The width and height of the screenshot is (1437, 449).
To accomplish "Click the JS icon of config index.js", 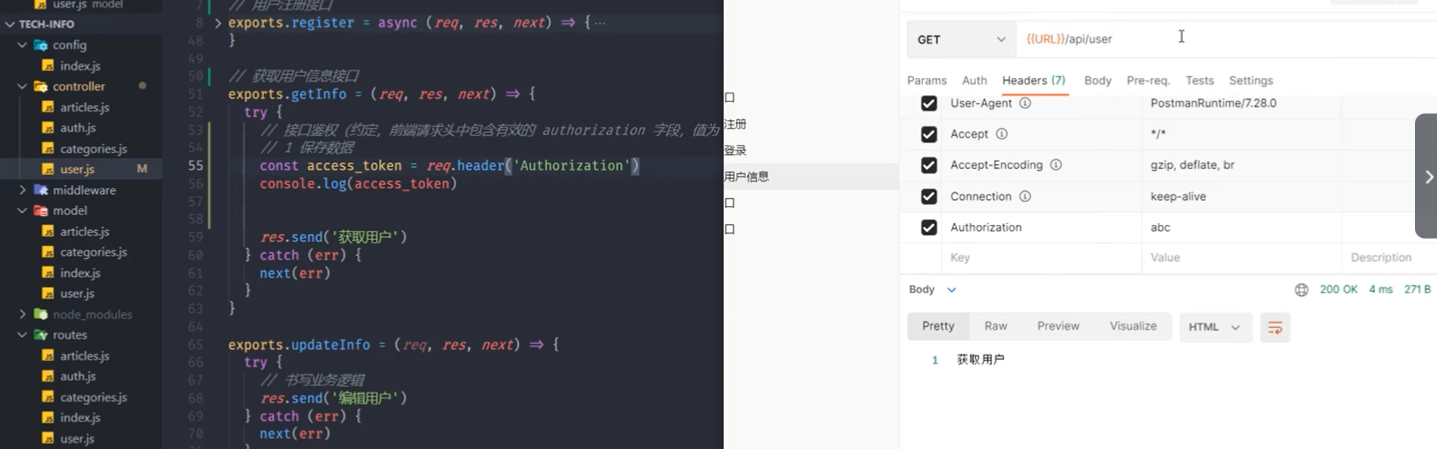I will click(x=48, y=66).
